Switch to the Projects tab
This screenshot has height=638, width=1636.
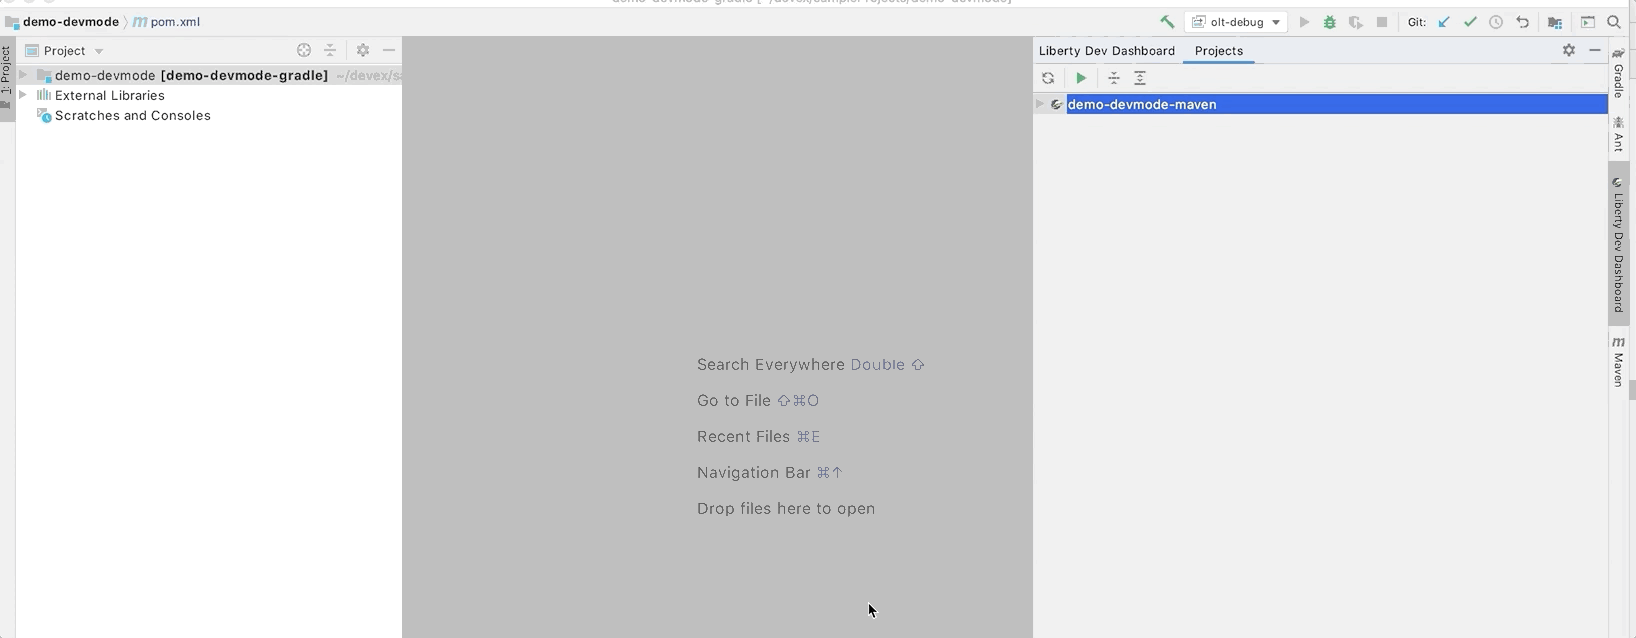pos(1218,51)
